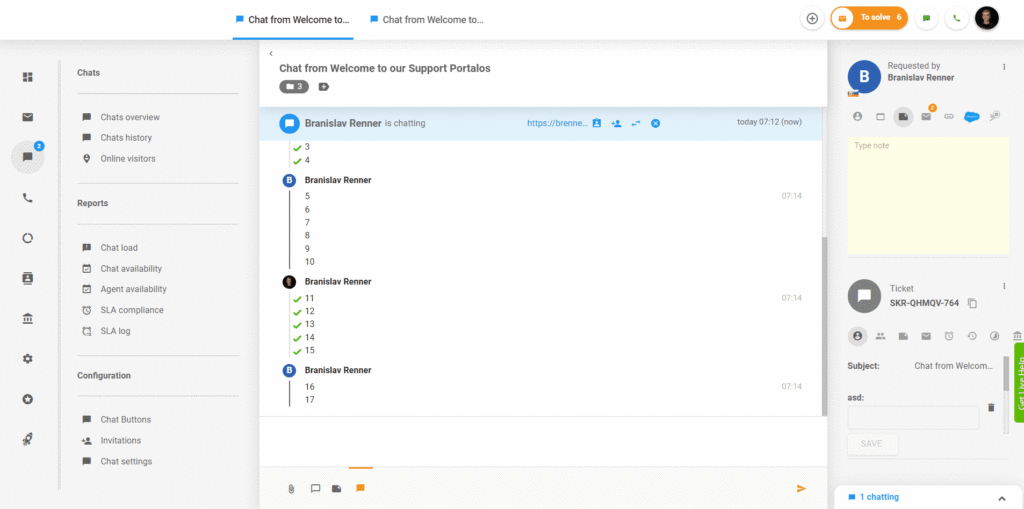This screenshot has height=509, width=1024.
Task: Open the visitor's https://brenne... link
Action: (x=555, y=123)
